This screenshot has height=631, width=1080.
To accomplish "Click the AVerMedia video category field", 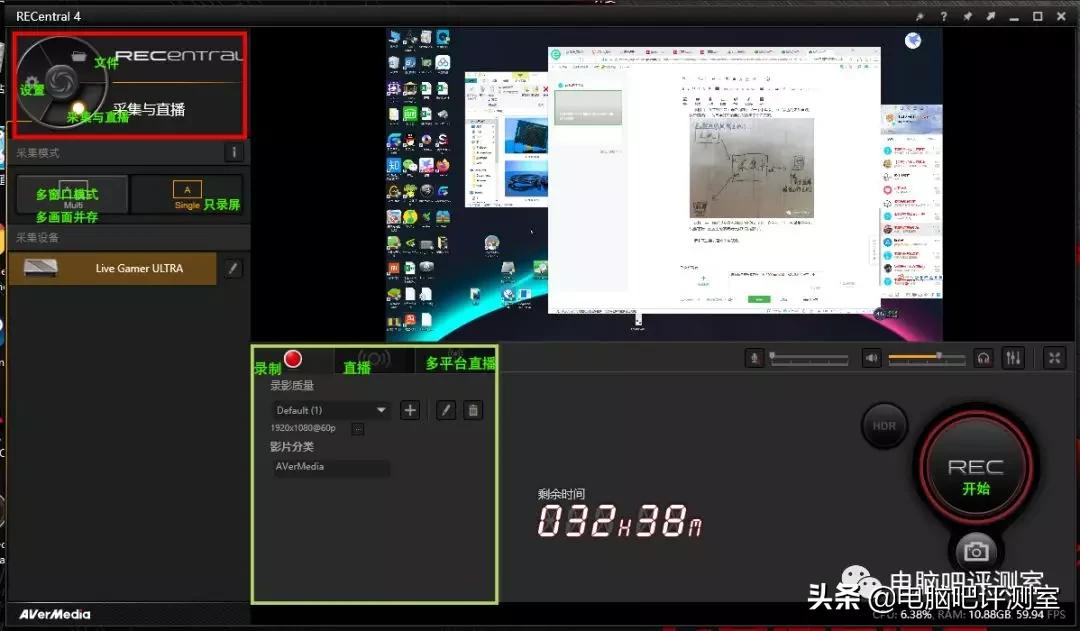I will 330,467.
